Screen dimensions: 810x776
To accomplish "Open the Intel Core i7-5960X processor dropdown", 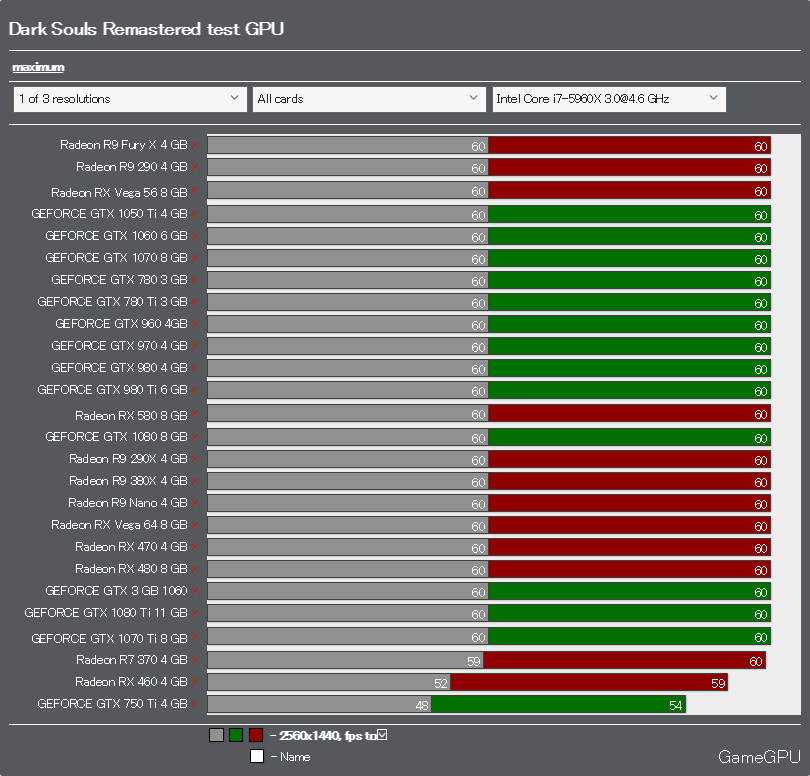I will 609,99.
